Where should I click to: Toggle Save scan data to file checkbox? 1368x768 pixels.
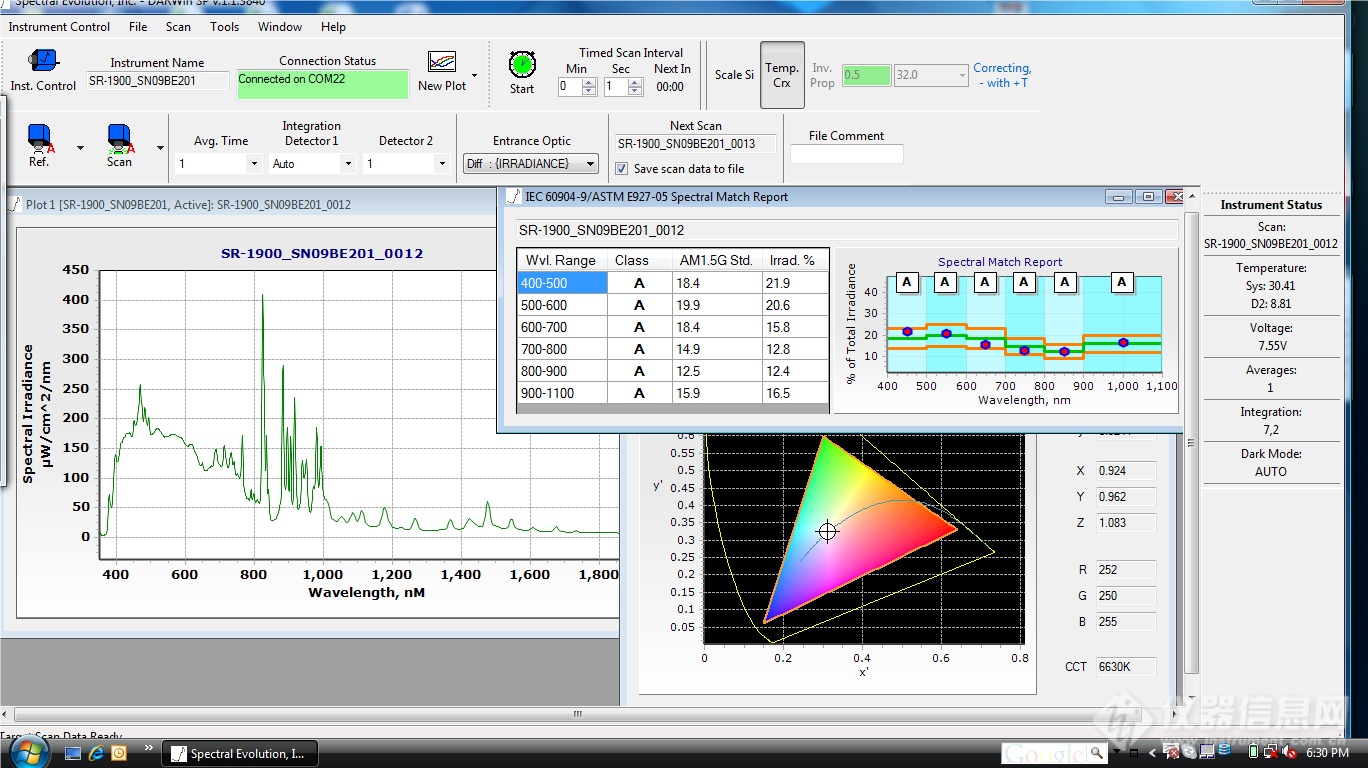pos(621,169)
